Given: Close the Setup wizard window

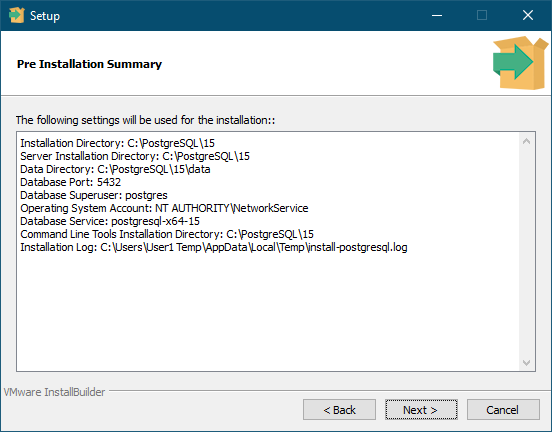Looking at the screenshot, I should coord(528,15).
